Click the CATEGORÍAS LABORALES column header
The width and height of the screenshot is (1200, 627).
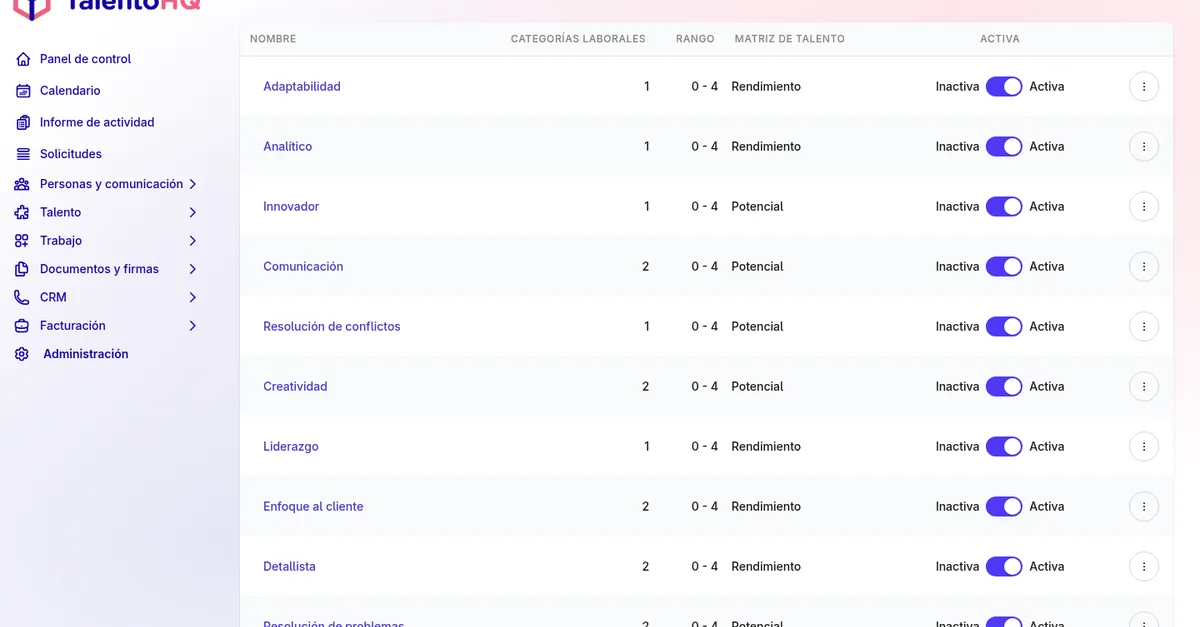pos(578,39)
